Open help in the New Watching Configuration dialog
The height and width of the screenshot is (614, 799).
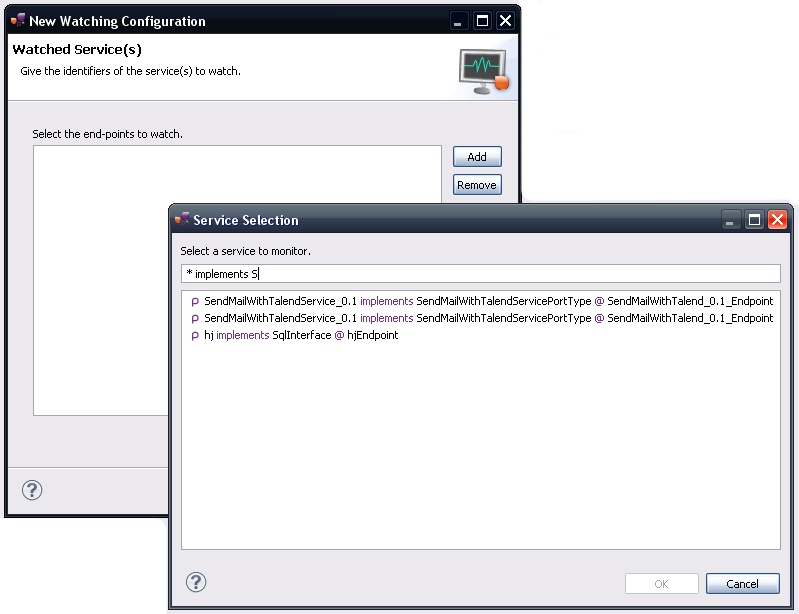32,490
